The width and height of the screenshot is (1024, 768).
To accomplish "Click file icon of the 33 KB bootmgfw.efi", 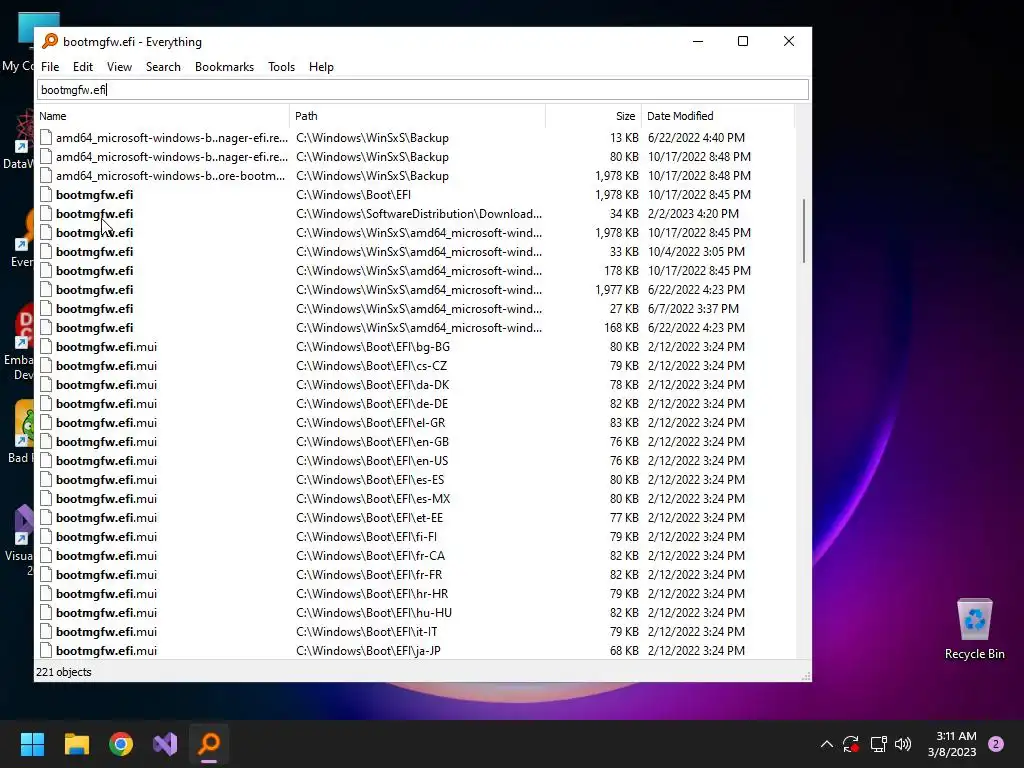I will point(46,251).
